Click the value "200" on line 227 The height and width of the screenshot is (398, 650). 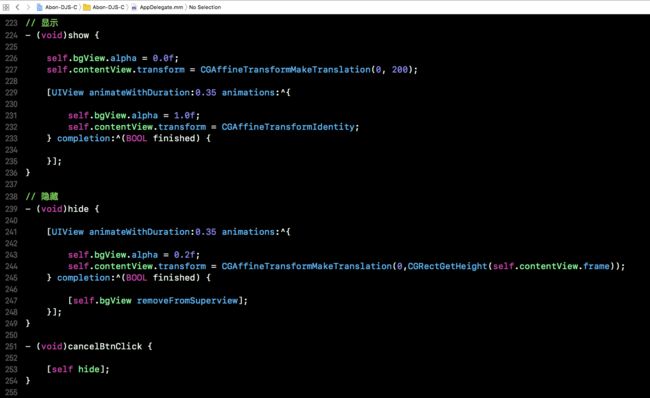[400, 70]
